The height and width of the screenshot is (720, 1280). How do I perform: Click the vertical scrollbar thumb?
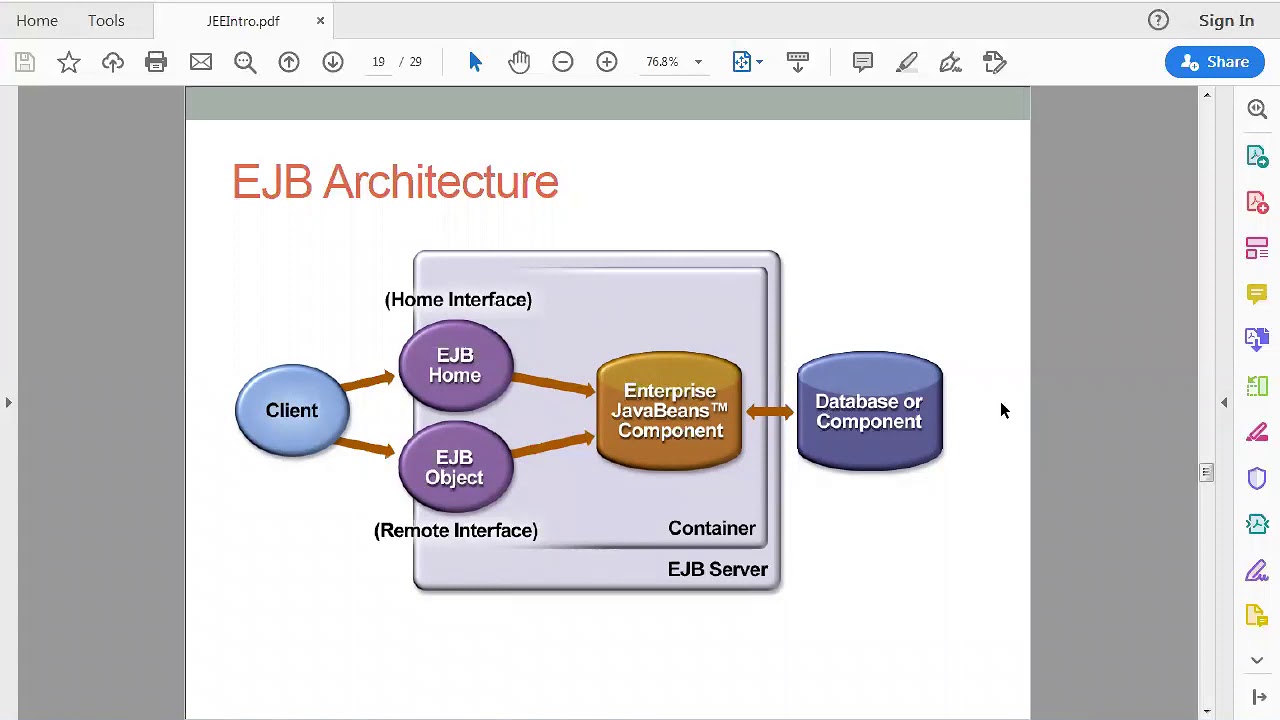click(1207, 472)
